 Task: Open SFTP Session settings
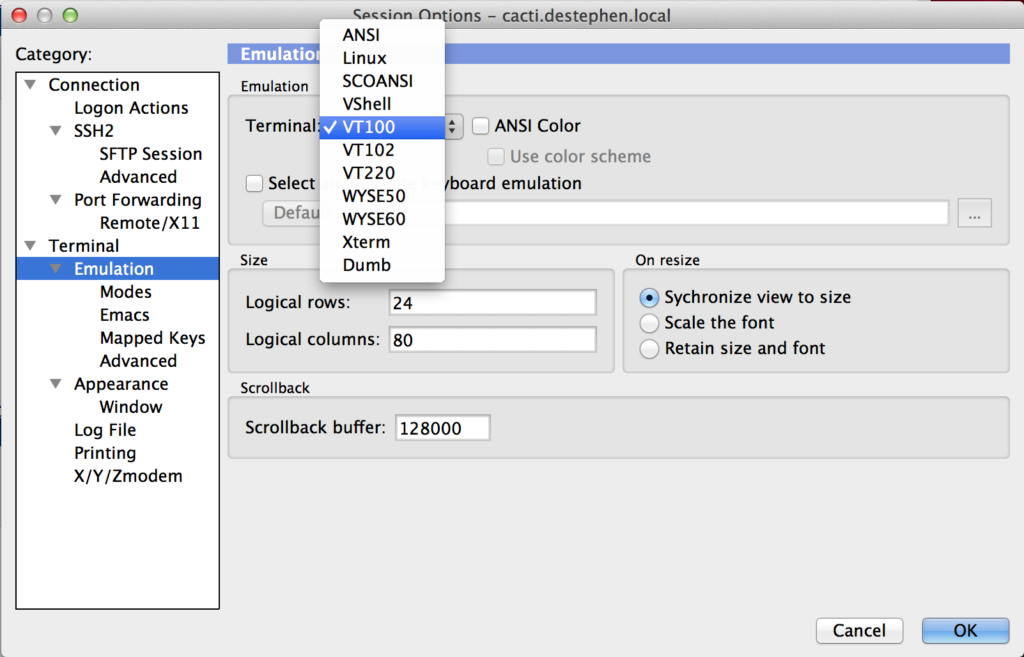coord(151,153)
